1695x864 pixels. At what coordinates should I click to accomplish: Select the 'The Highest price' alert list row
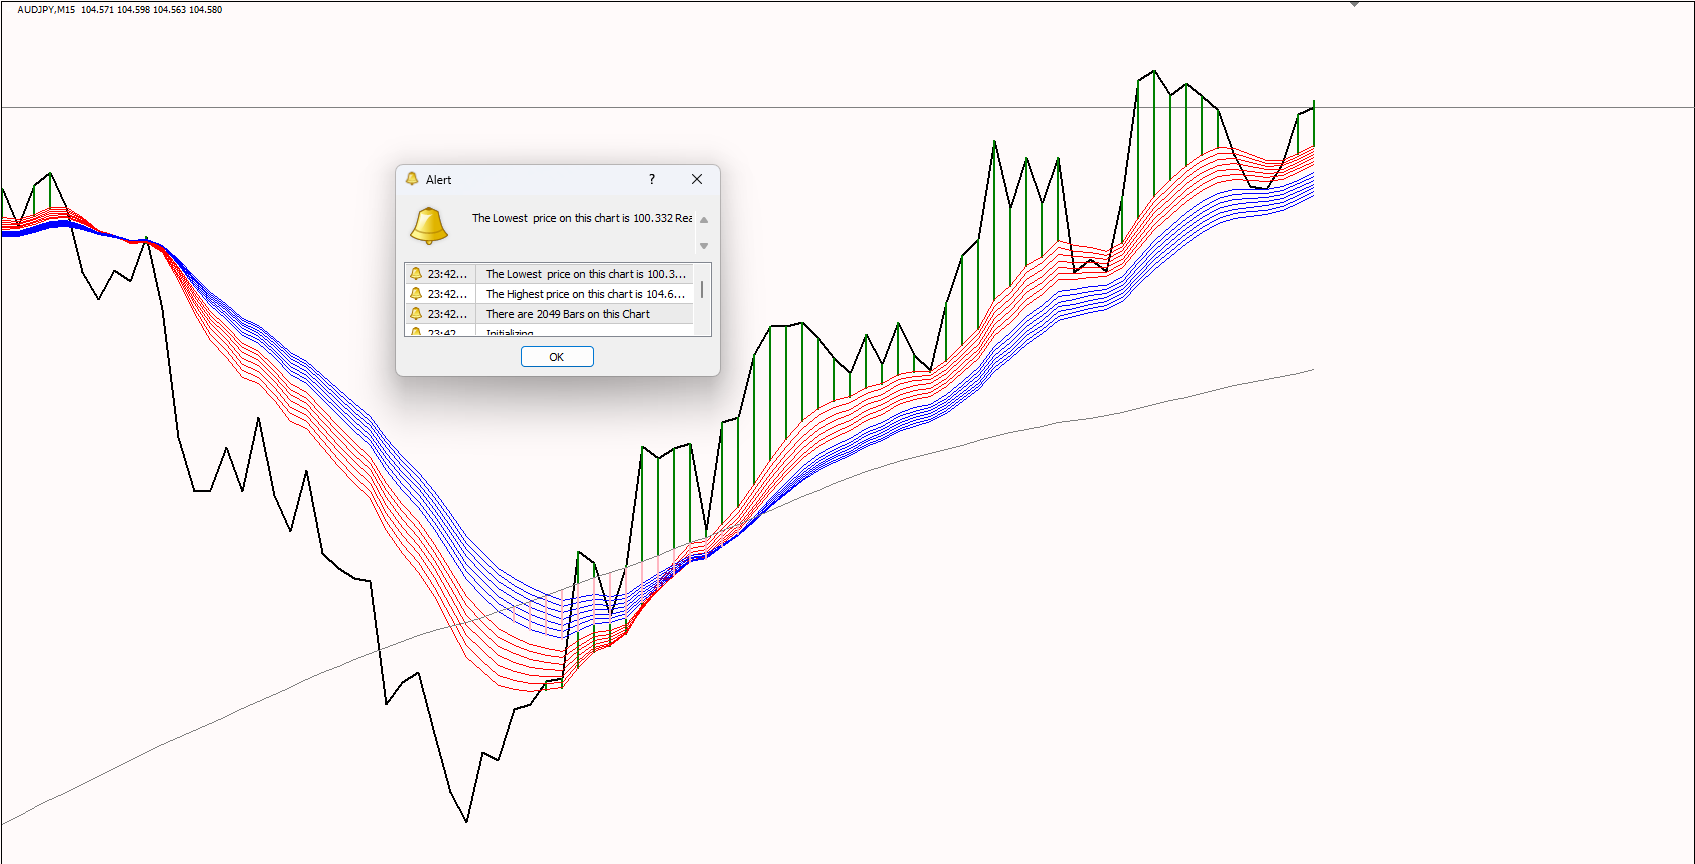pos(585,294)
